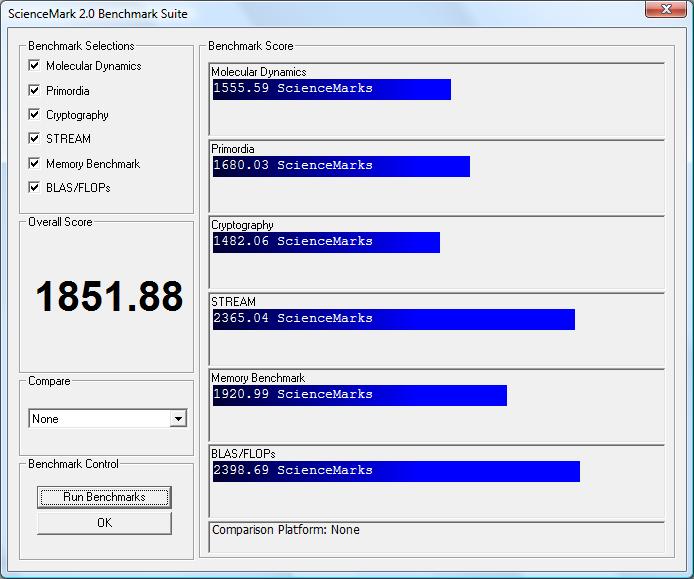The height and width of the screenshot is (579, 694).
Task: Click the Primordia 1680.03 score bar
Action: [x=341, y=166]
